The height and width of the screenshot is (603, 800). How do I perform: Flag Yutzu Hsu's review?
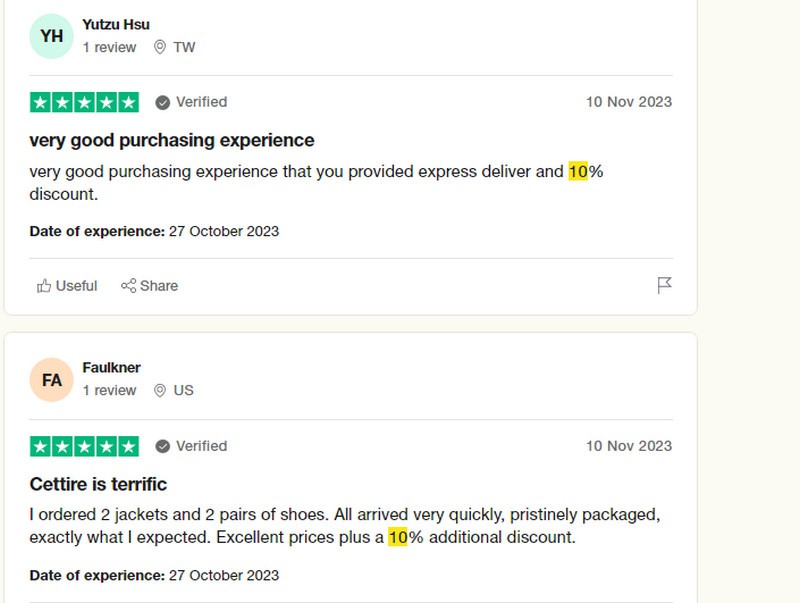point(664,286)
